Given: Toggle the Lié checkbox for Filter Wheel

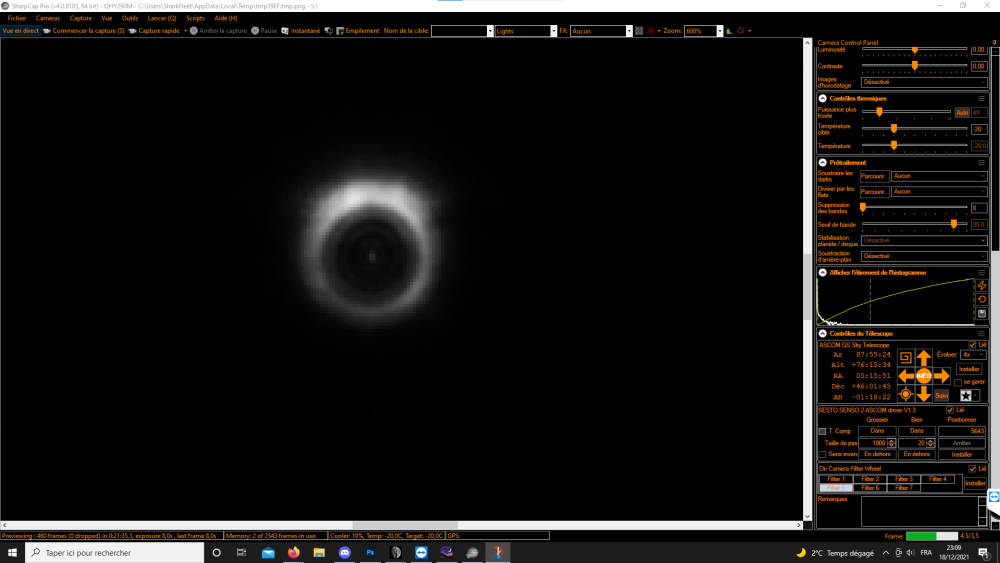Looking at the screenshot, I should 971,469.
